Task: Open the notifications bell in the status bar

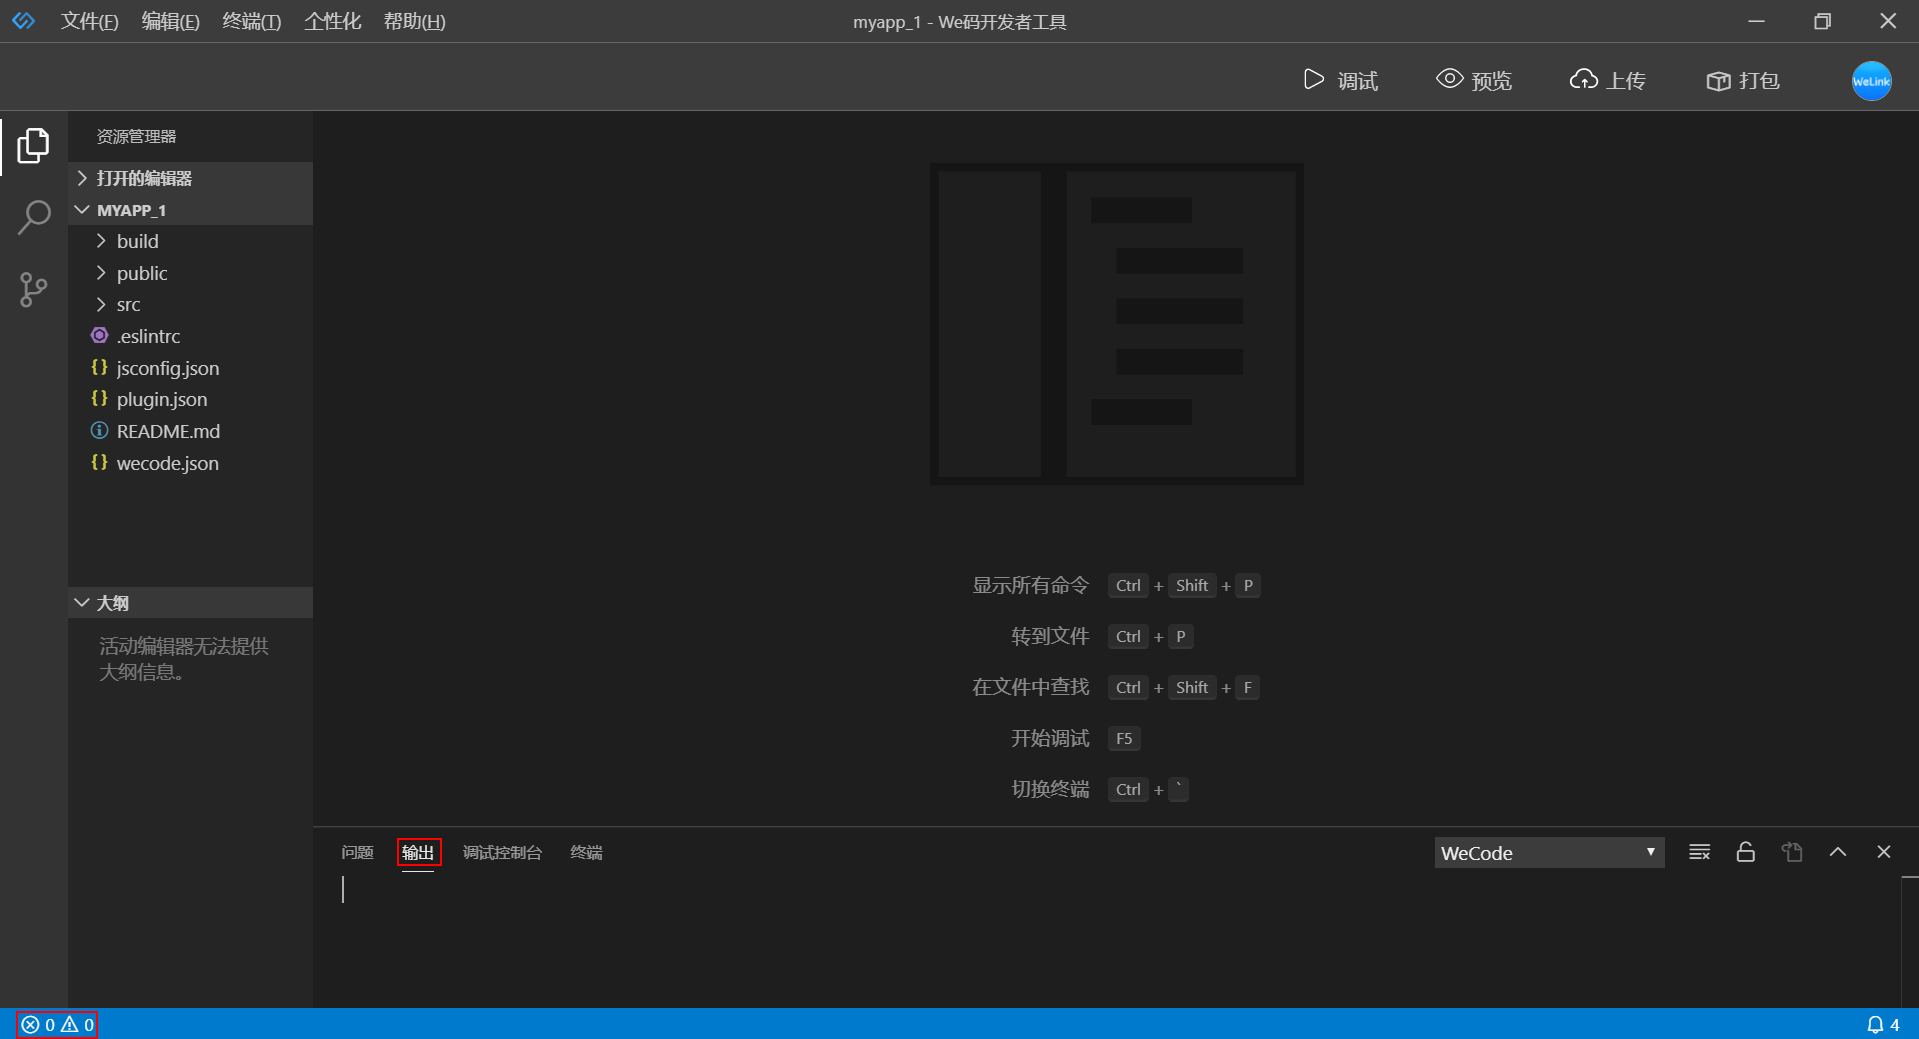Action: (1876, 1024)
